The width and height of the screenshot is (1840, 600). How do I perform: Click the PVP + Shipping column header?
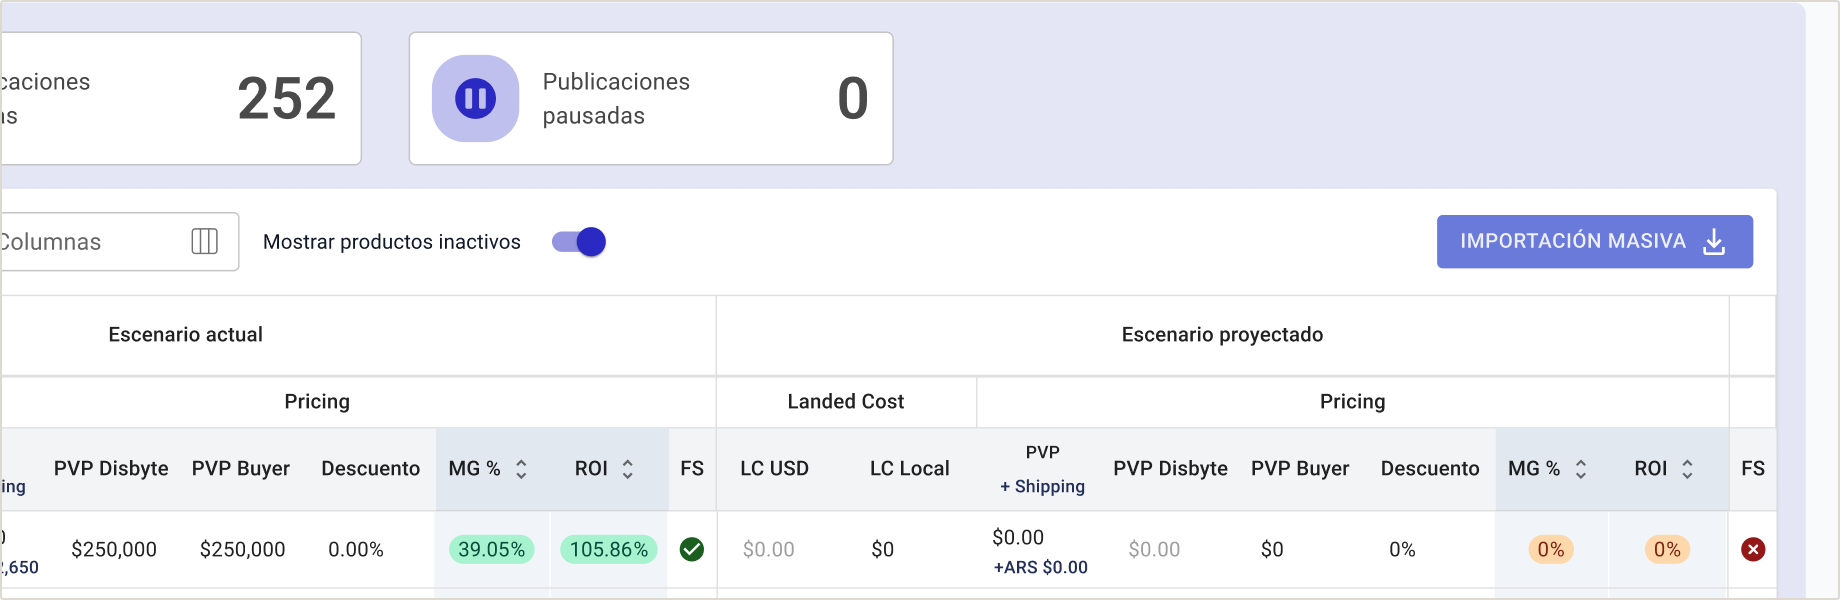pos(1042,469)
